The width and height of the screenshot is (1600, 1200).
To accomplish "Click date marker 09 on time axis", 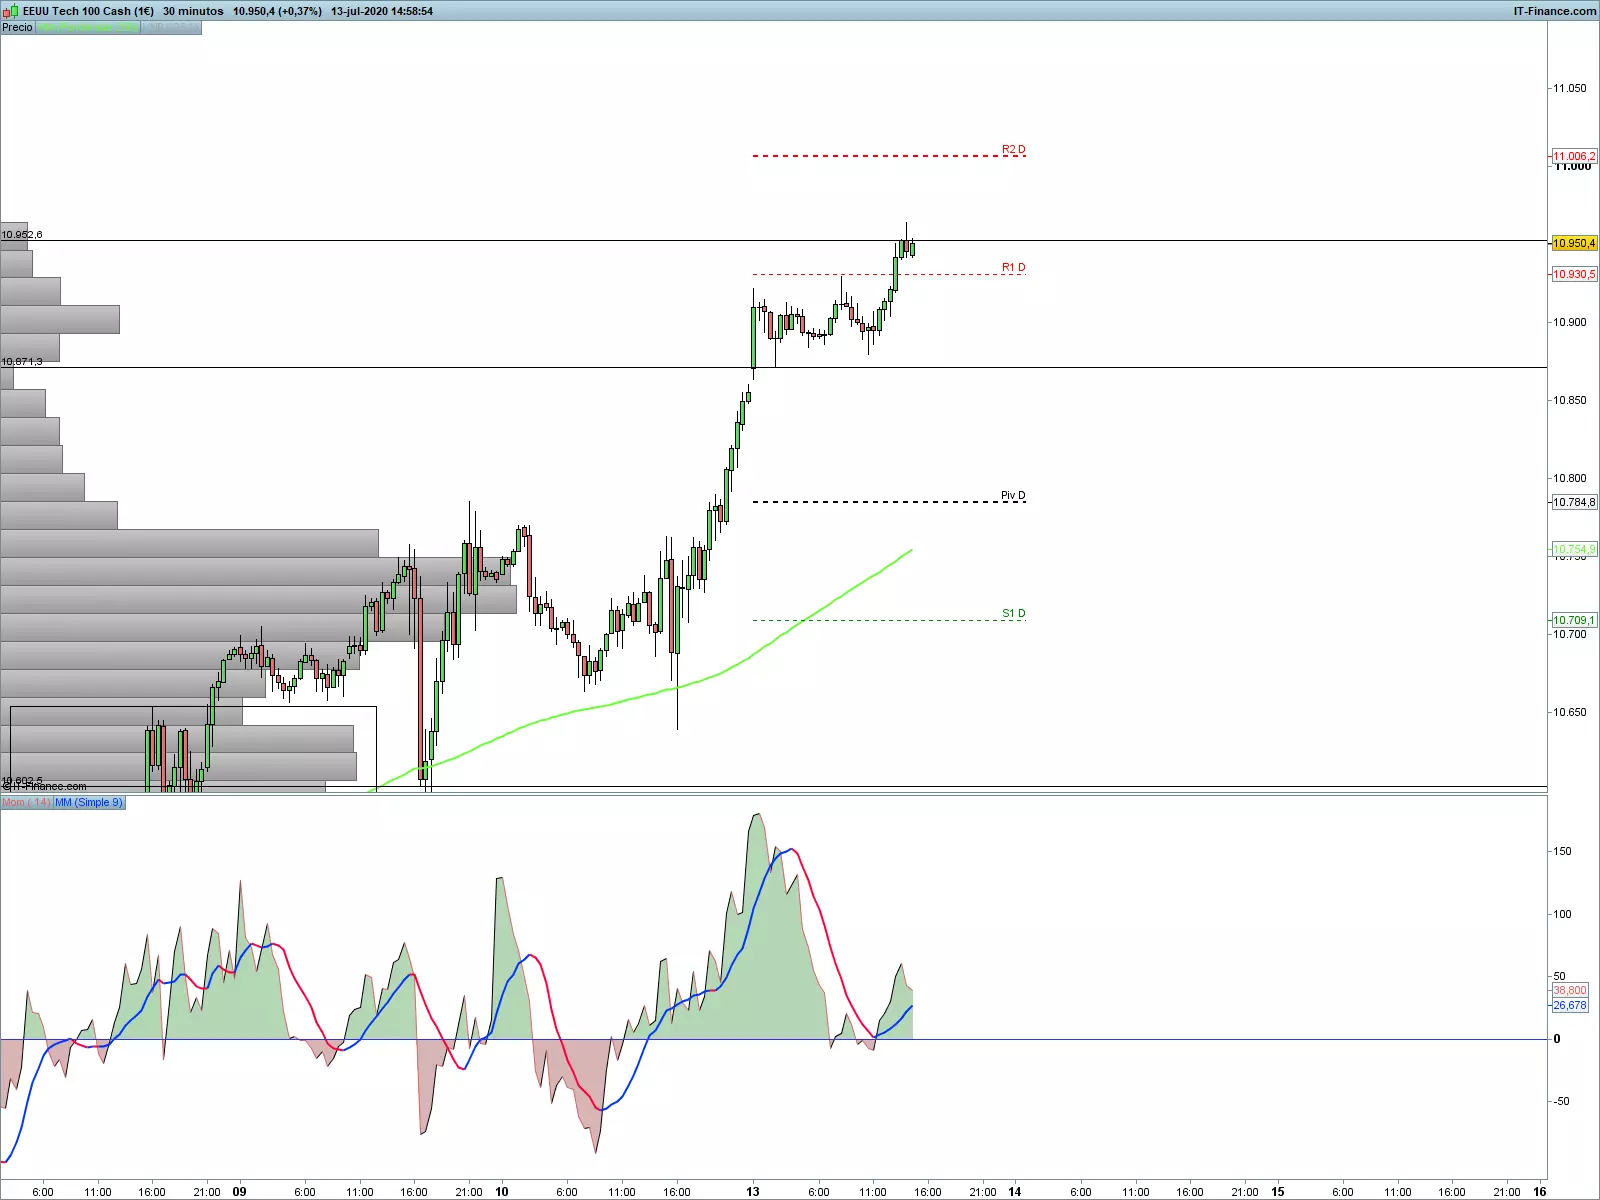I will (x=239, y=1191).
